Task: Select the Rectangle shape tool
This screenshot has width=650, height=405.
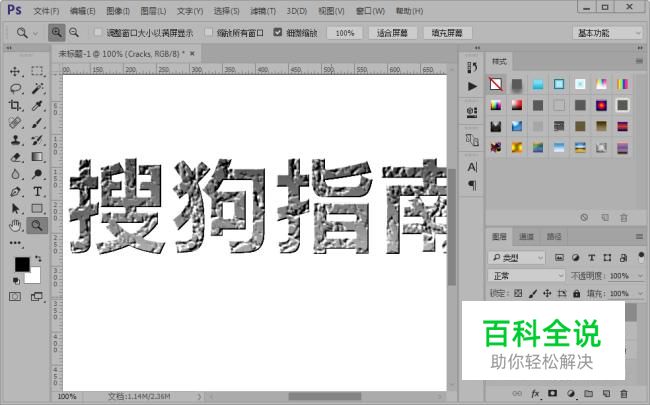Action: [37, 209]
